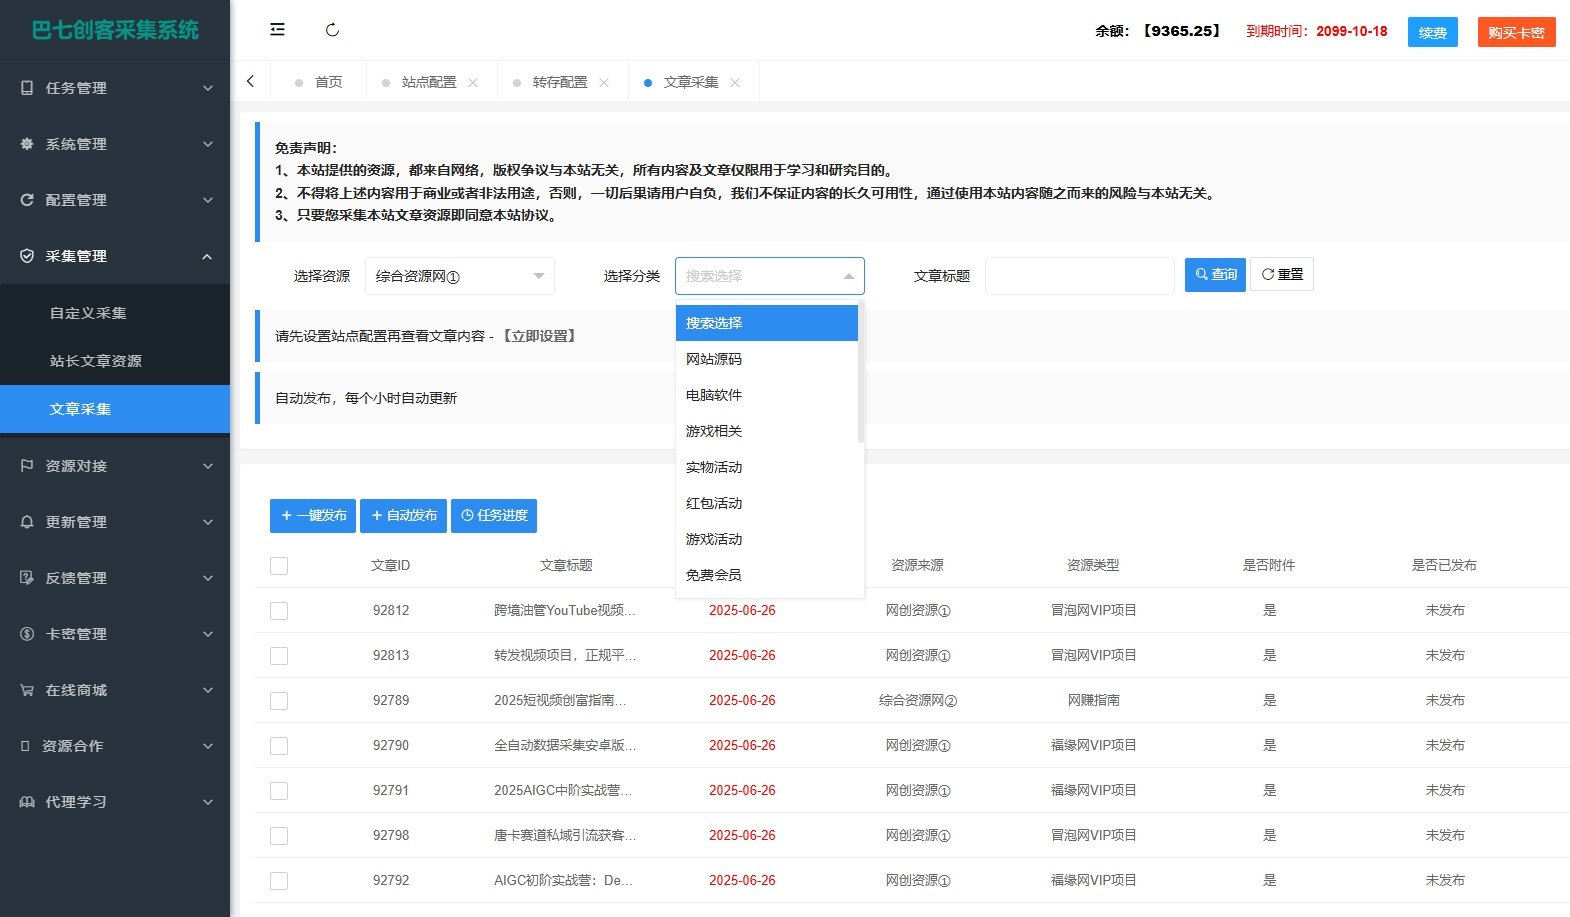Click the 文章标题 input field
The image size is (1570, 917).
1079,276
